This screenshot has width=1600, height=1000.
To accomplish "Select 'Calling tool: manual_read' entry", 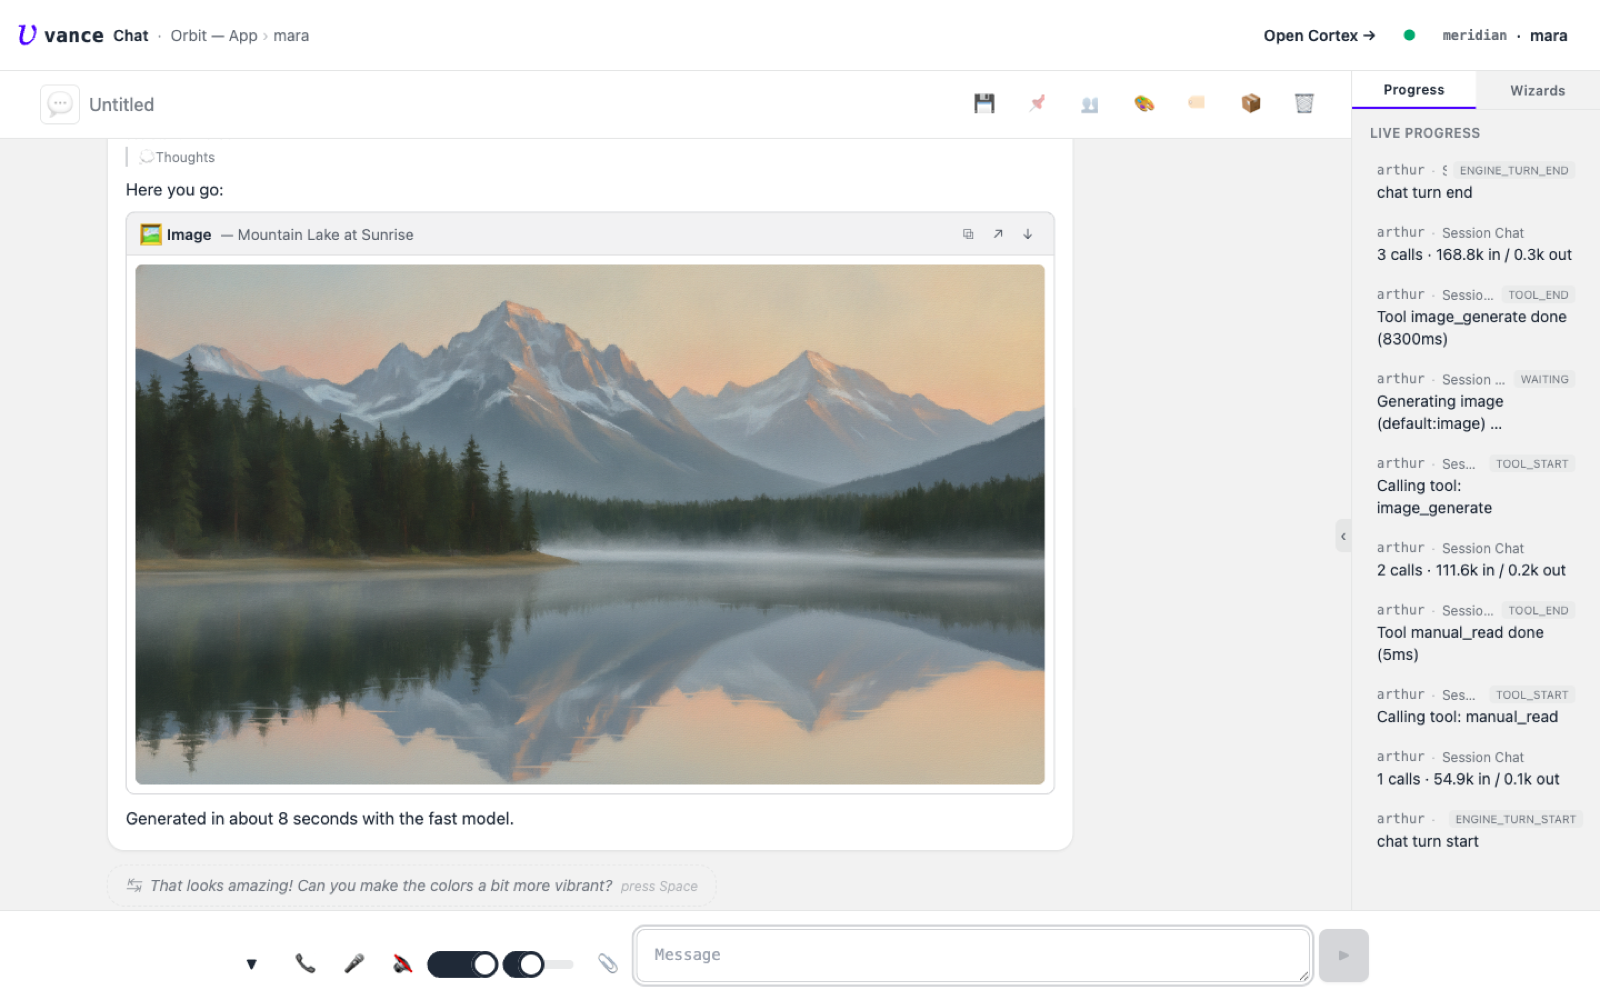I will point(1475,705).
